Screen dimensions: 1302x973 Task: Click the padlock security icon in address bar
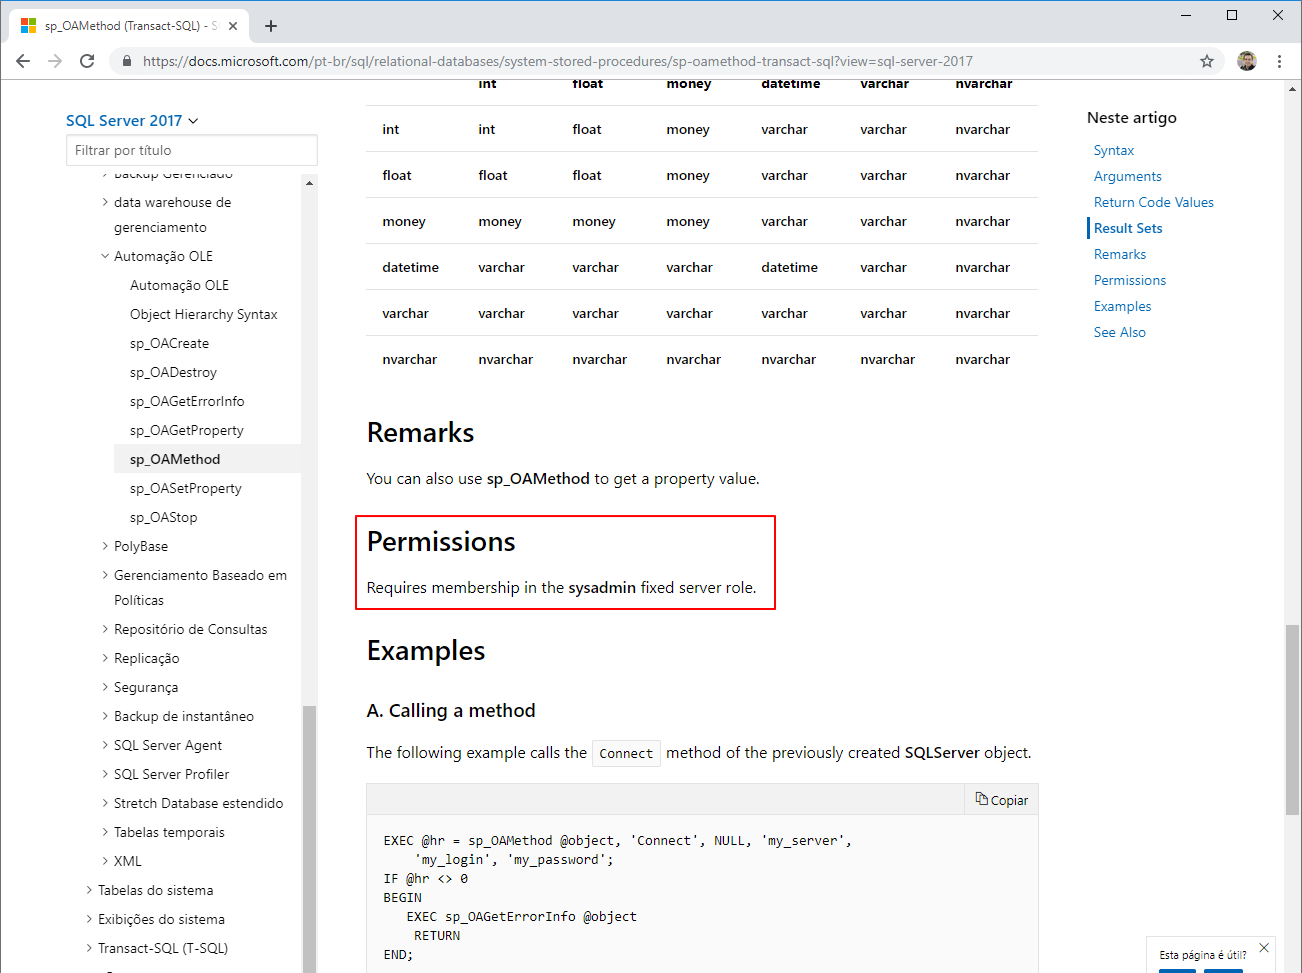point(126,60)
